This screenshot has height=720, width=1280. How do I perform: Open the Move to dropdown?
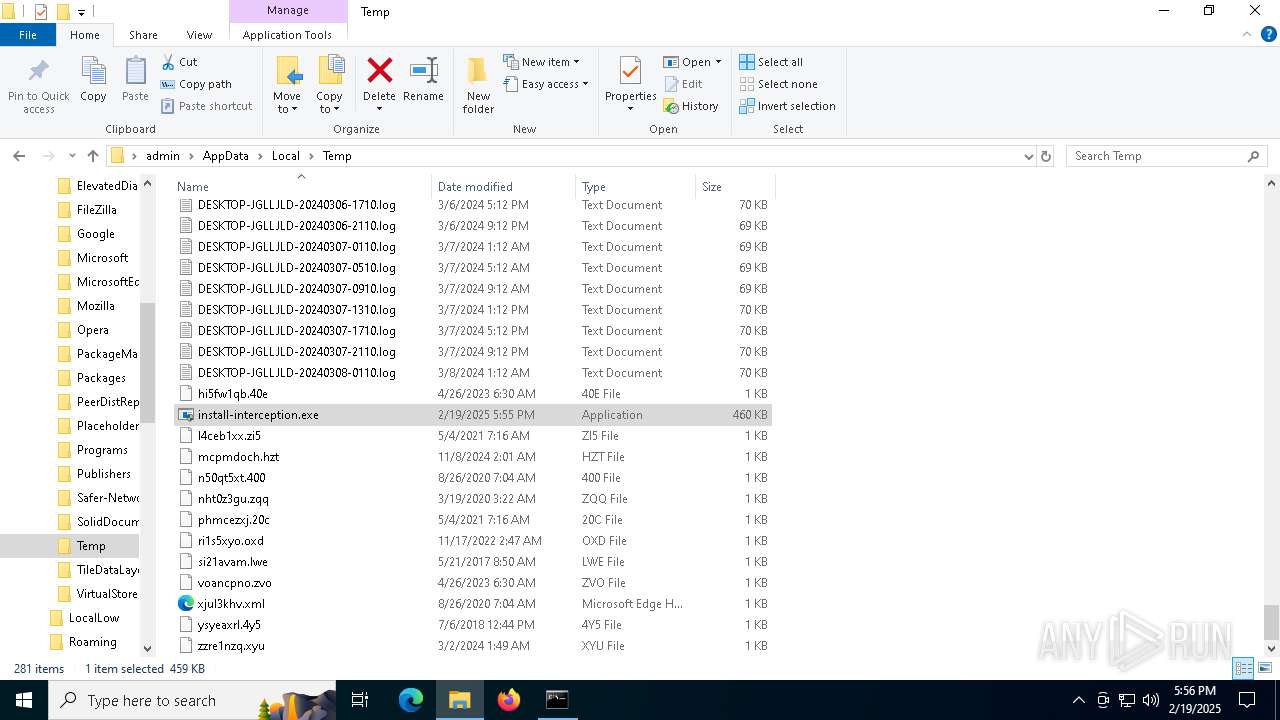pyautogui.click(x=287, y=86)
